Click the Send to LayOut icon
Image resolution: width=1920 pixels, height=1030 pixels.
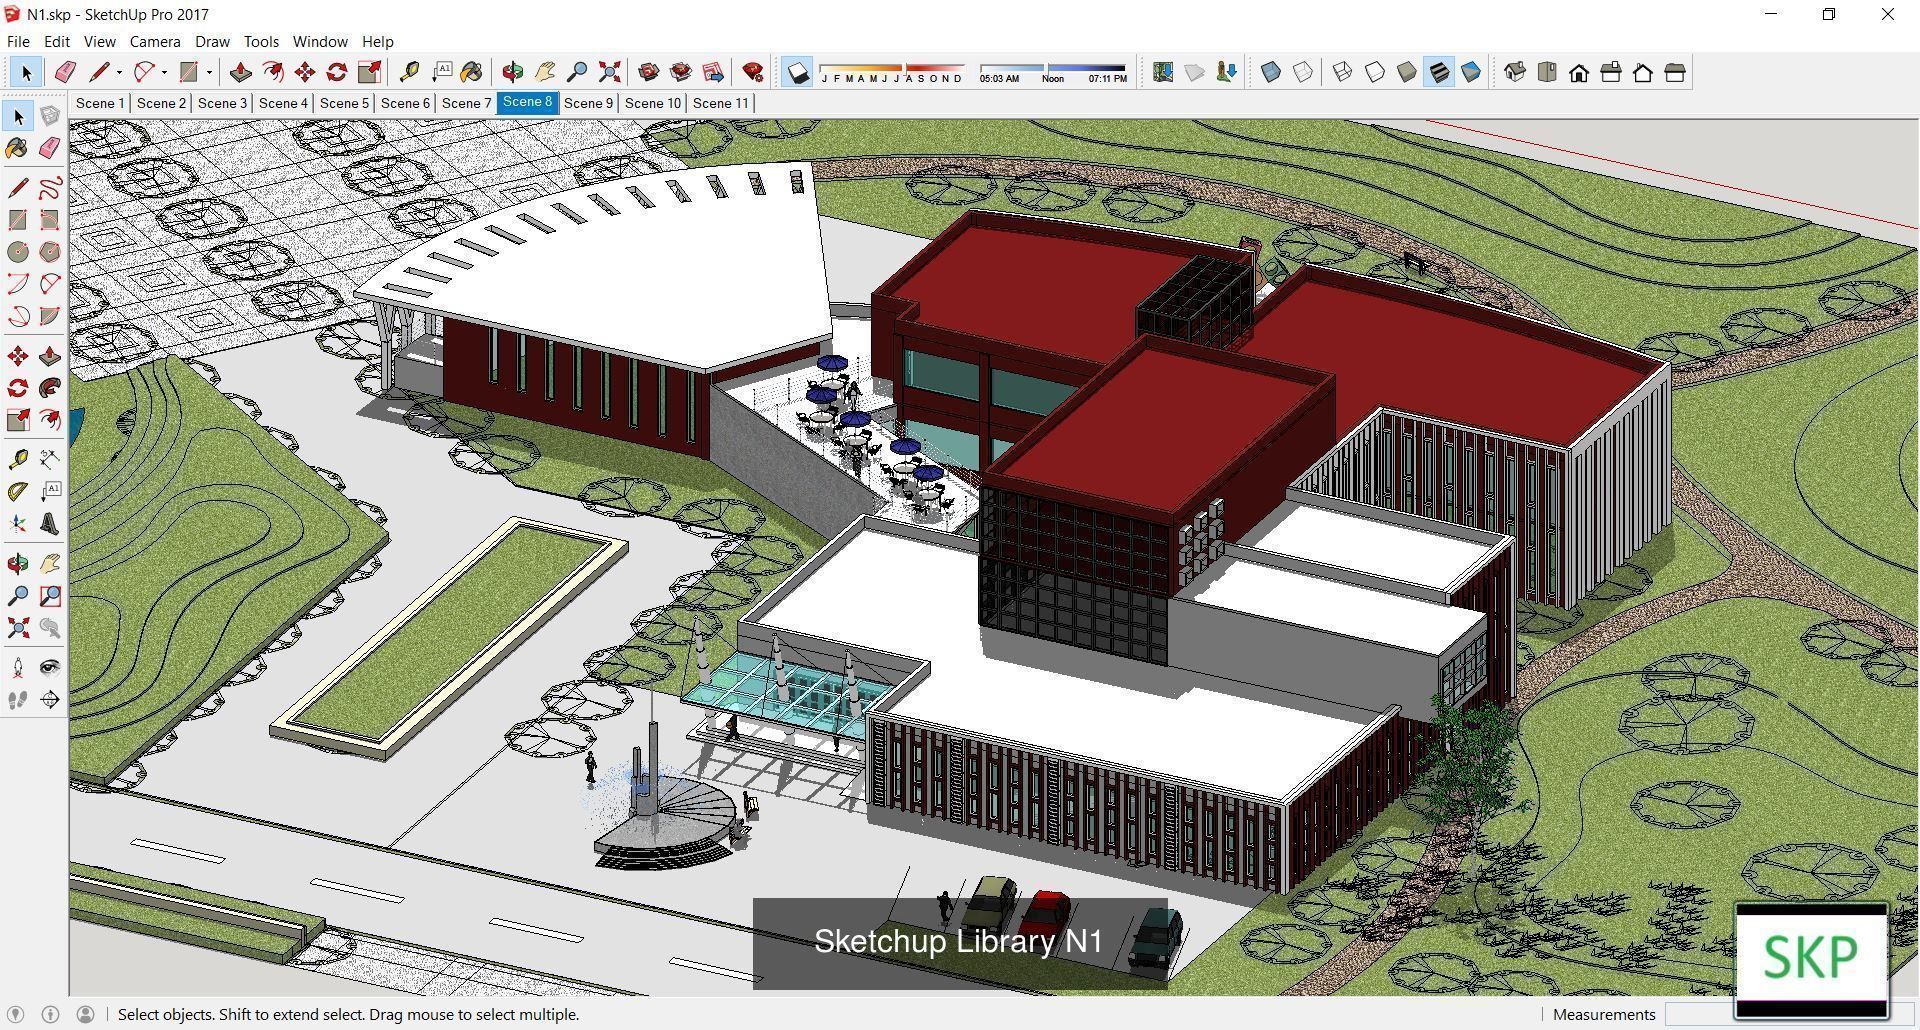pyautogui.click(x=713, y=72)
